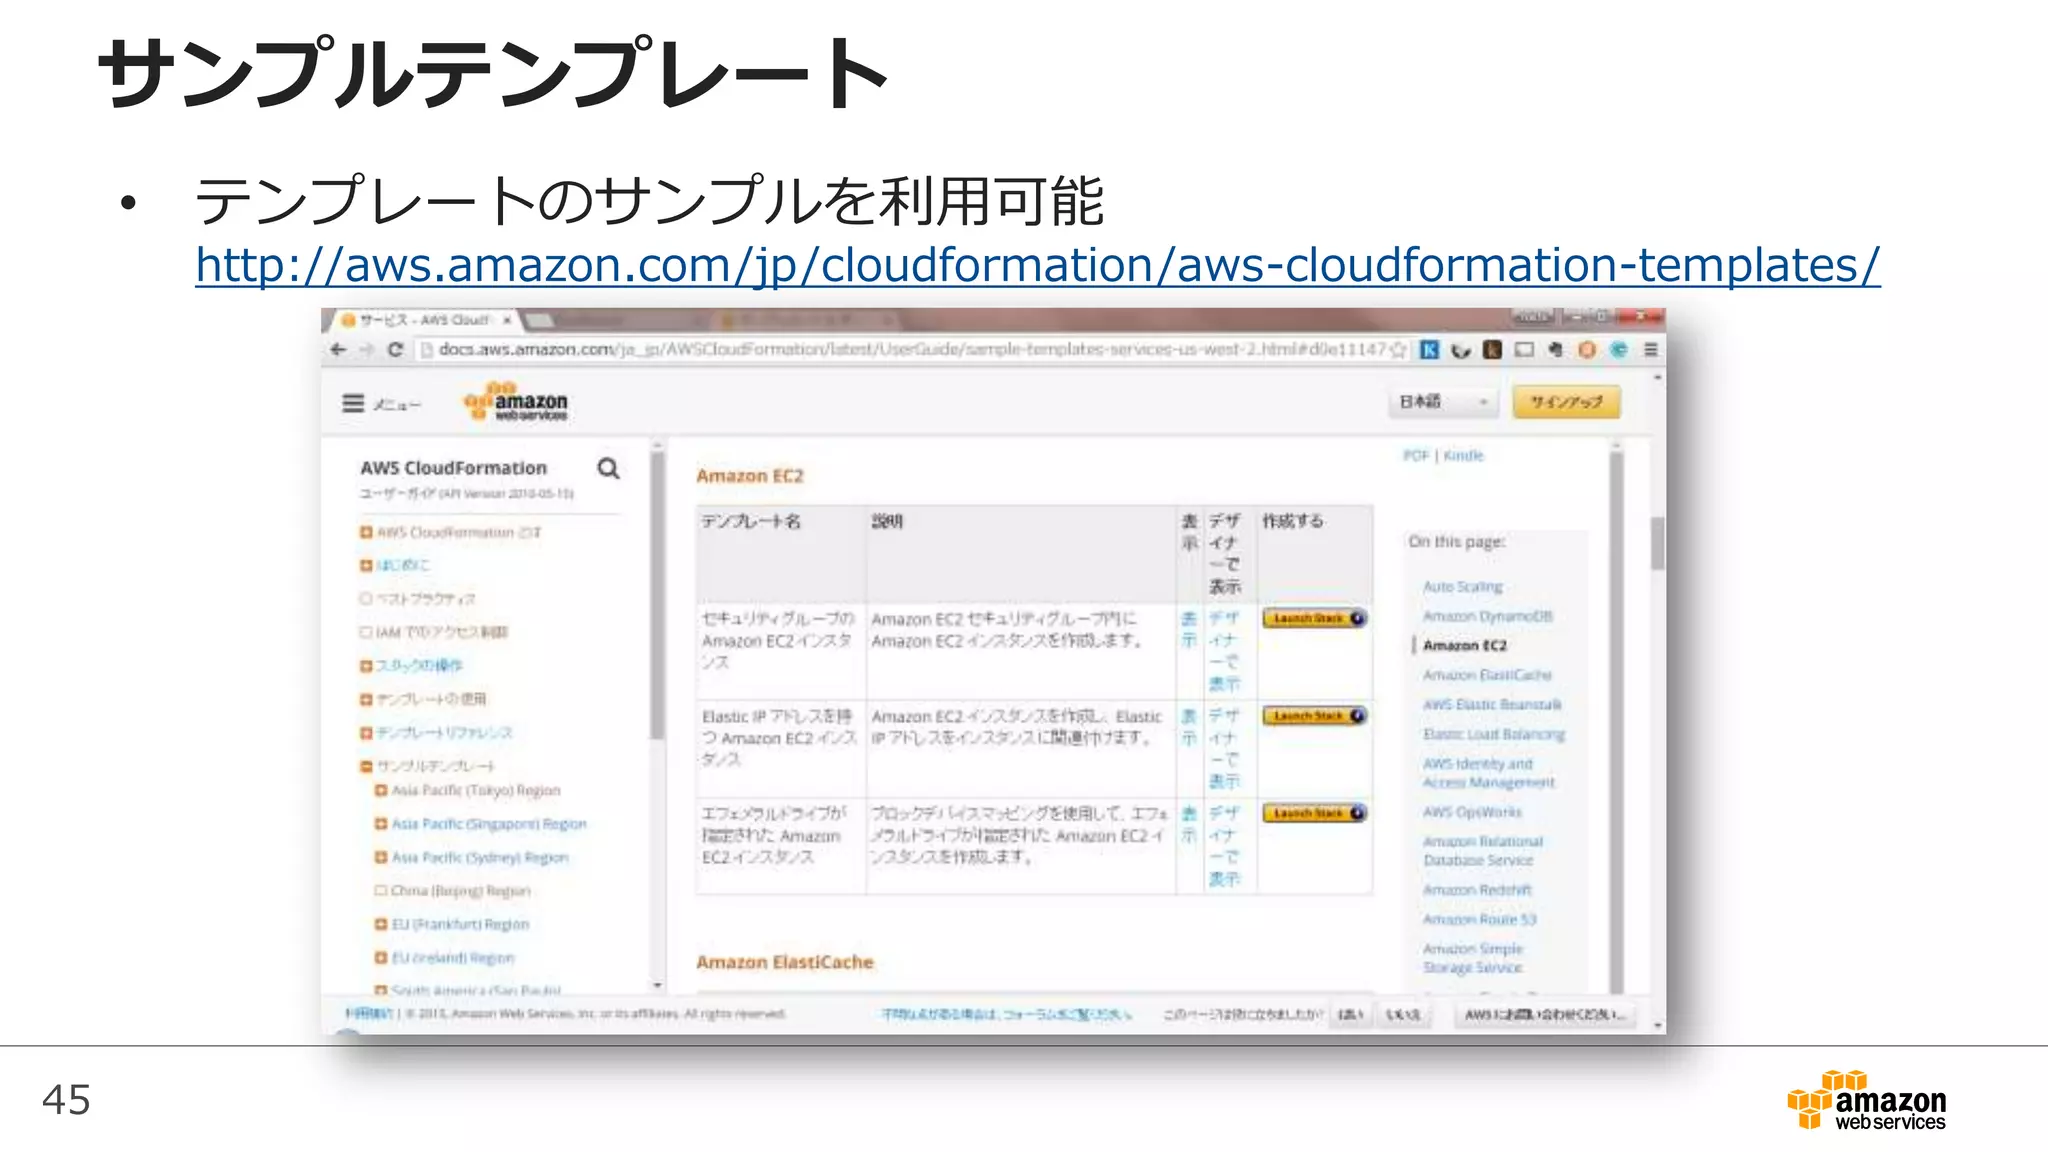
Task: Open the EU (Frankfurt) Region entry
Action: coord(460,924)
